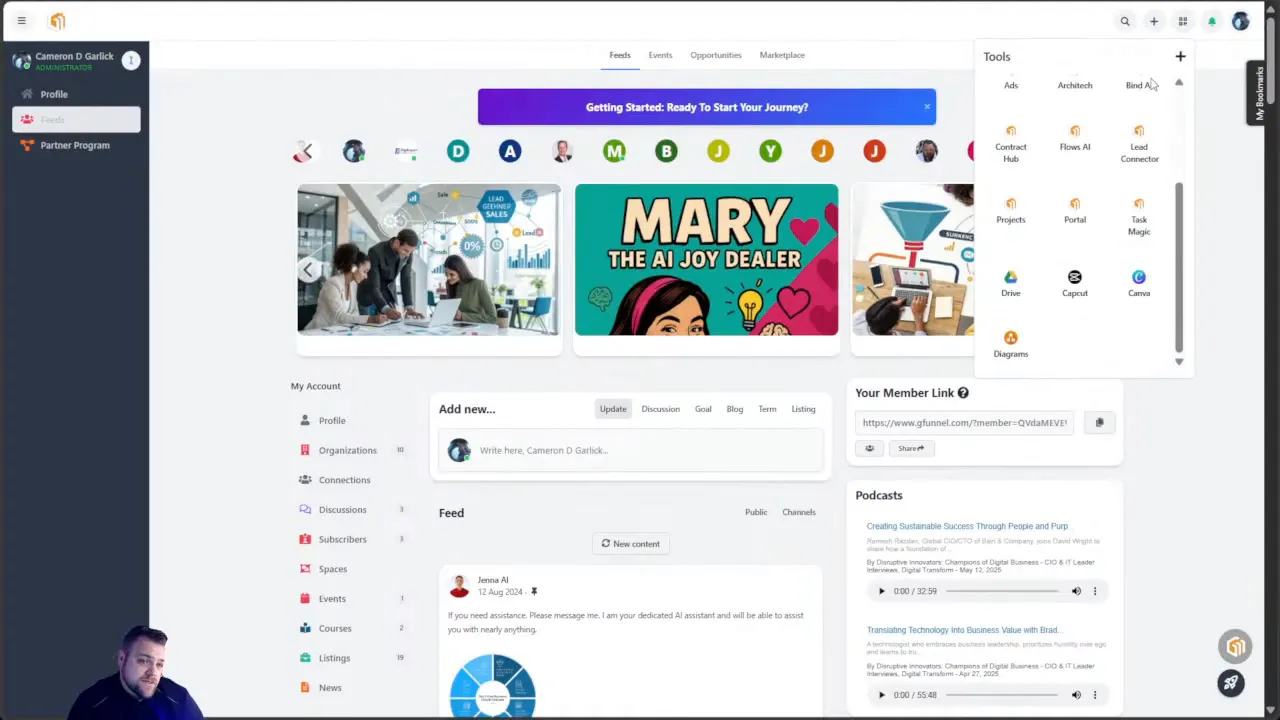This screenshot has width=1280, height=720.
Task: Play the podcast with duration 32:59
Action: tap(881, 591)
